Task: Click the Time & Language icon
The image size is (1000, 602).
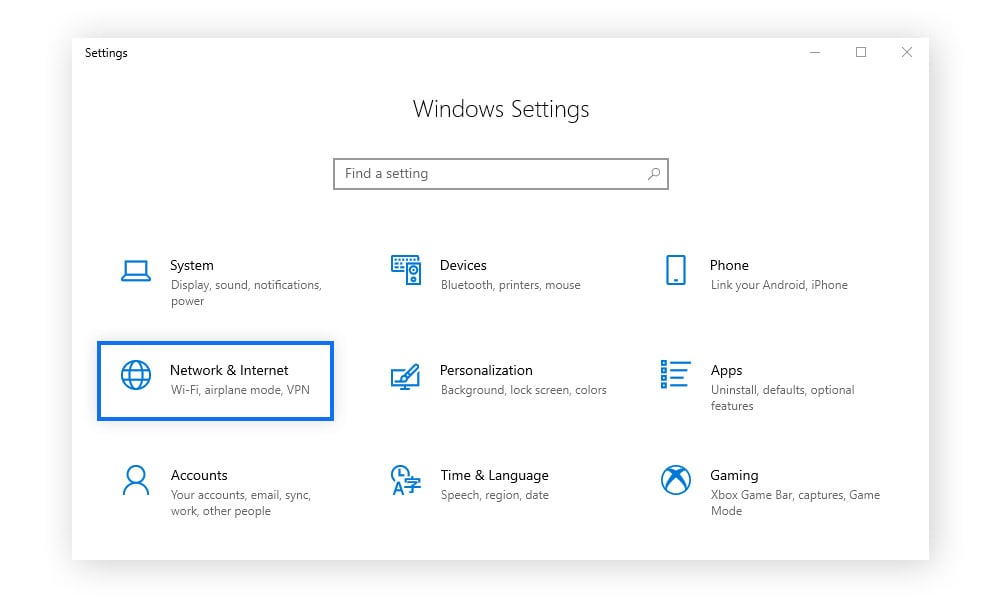Action: 406,480
